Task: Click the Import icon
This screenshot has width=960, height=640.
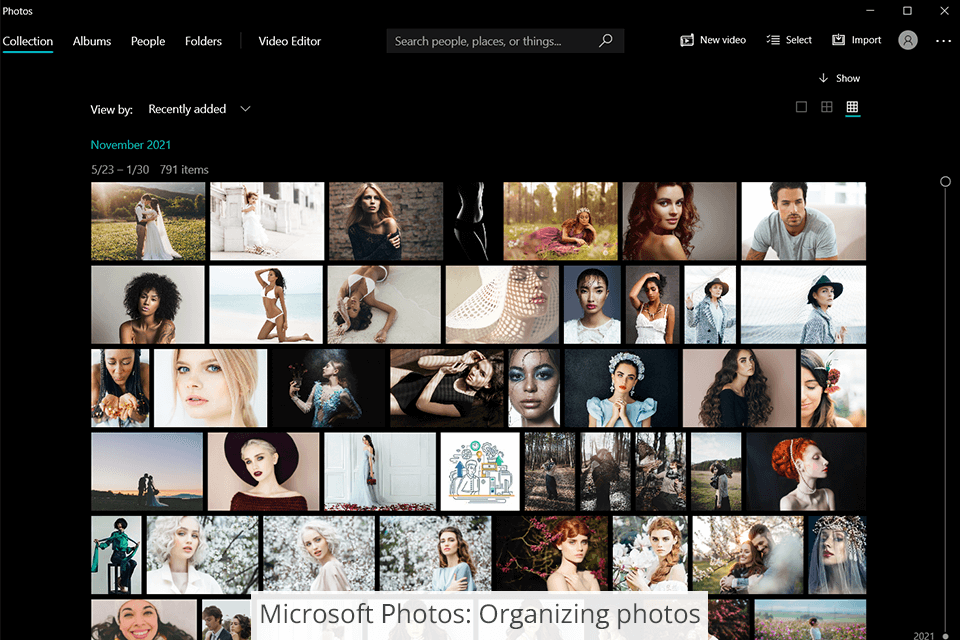Action: 838,40
